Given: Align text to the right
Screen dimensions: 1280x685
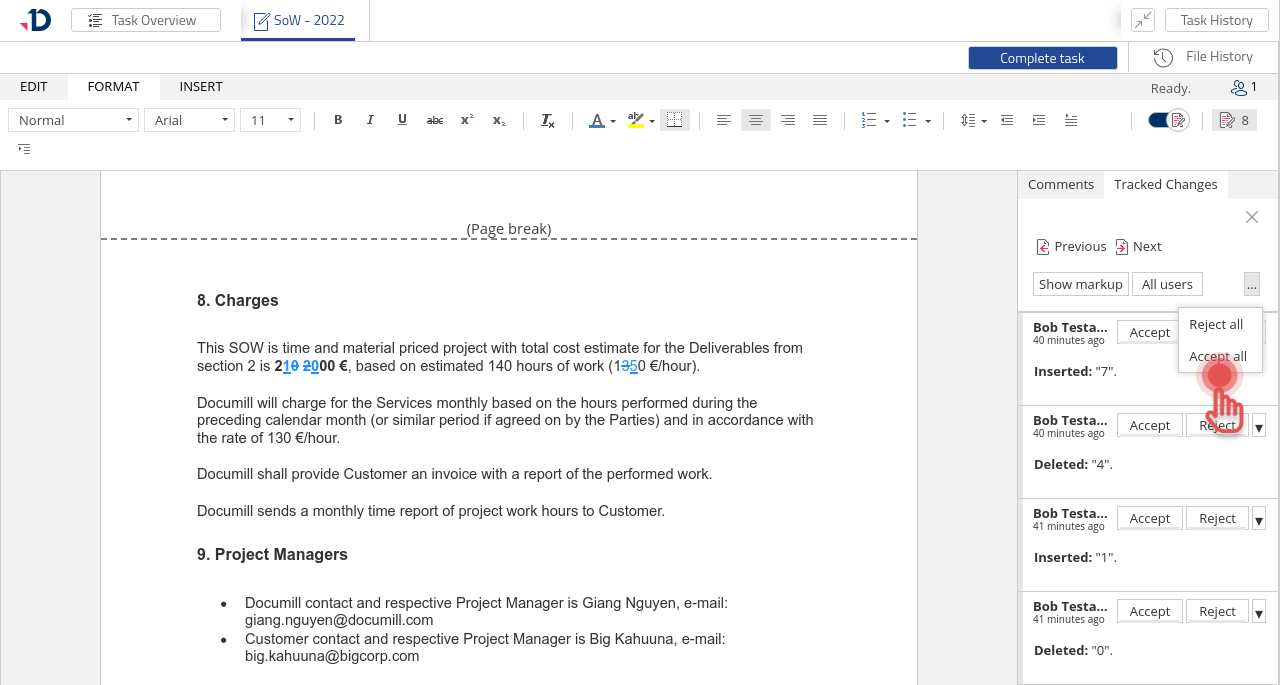Looking at the screenshot, I should tap(788, 120).
